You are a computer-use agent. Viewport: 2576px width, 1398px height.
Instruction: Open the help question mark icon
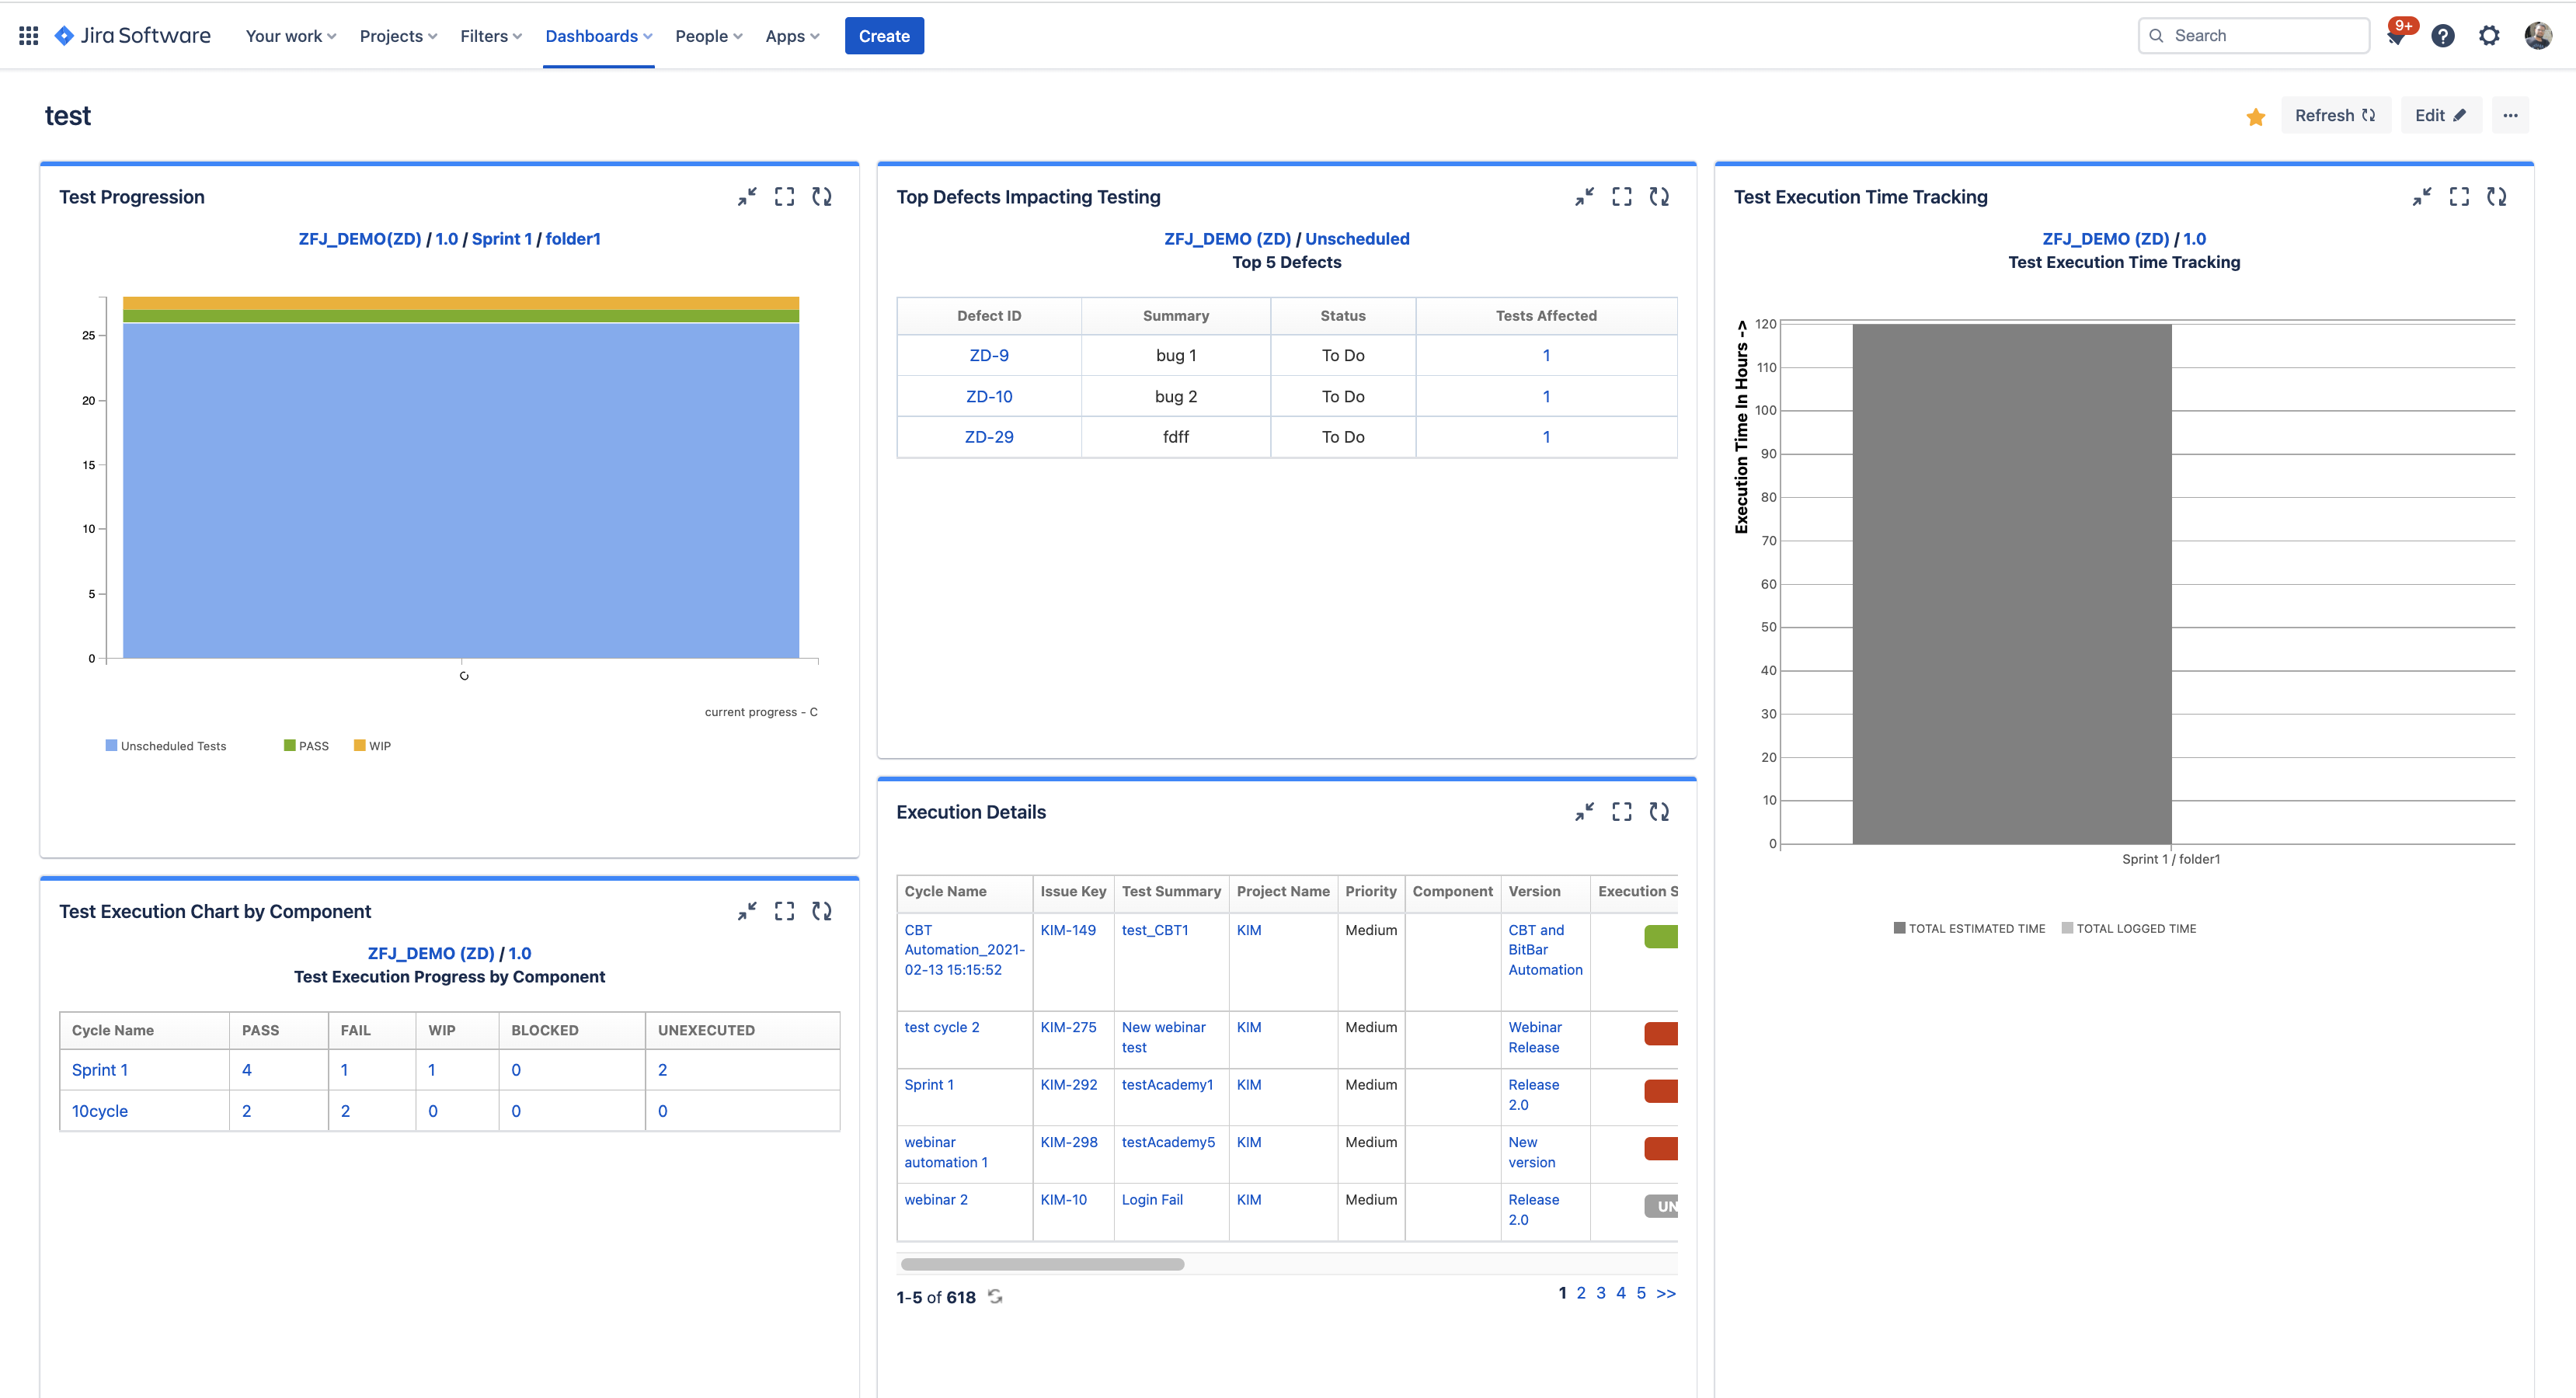tap(2442, 36)
